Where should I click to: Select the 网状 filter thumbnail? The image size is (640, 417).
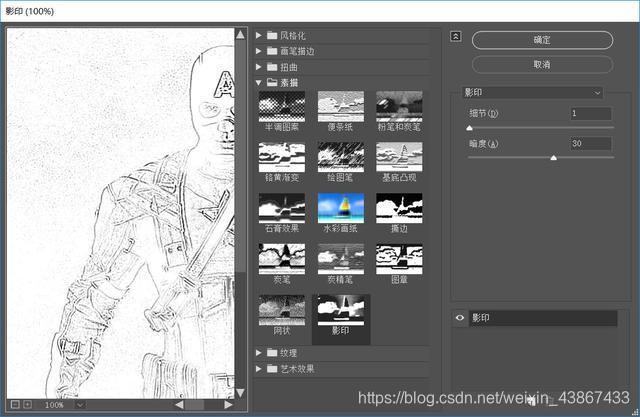click(282, 311)
